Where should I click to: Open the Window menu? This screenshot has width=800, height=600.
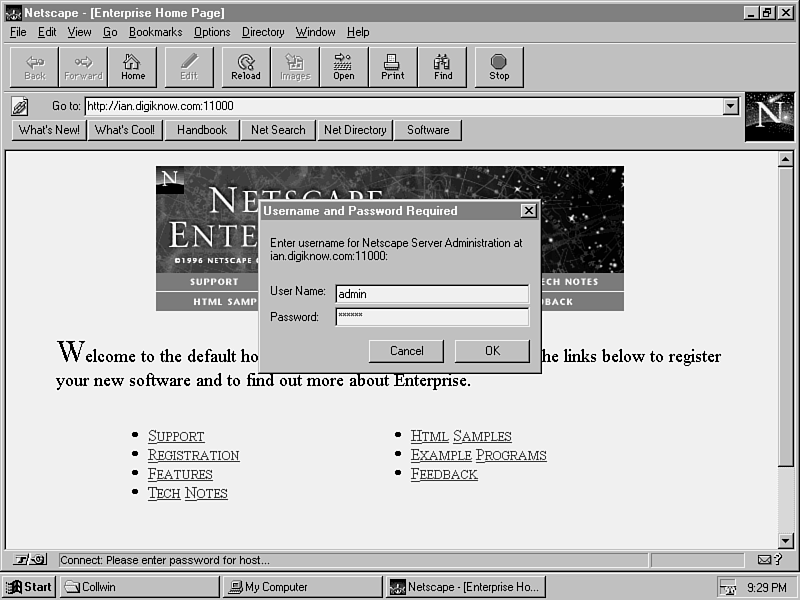pos(315,32)
